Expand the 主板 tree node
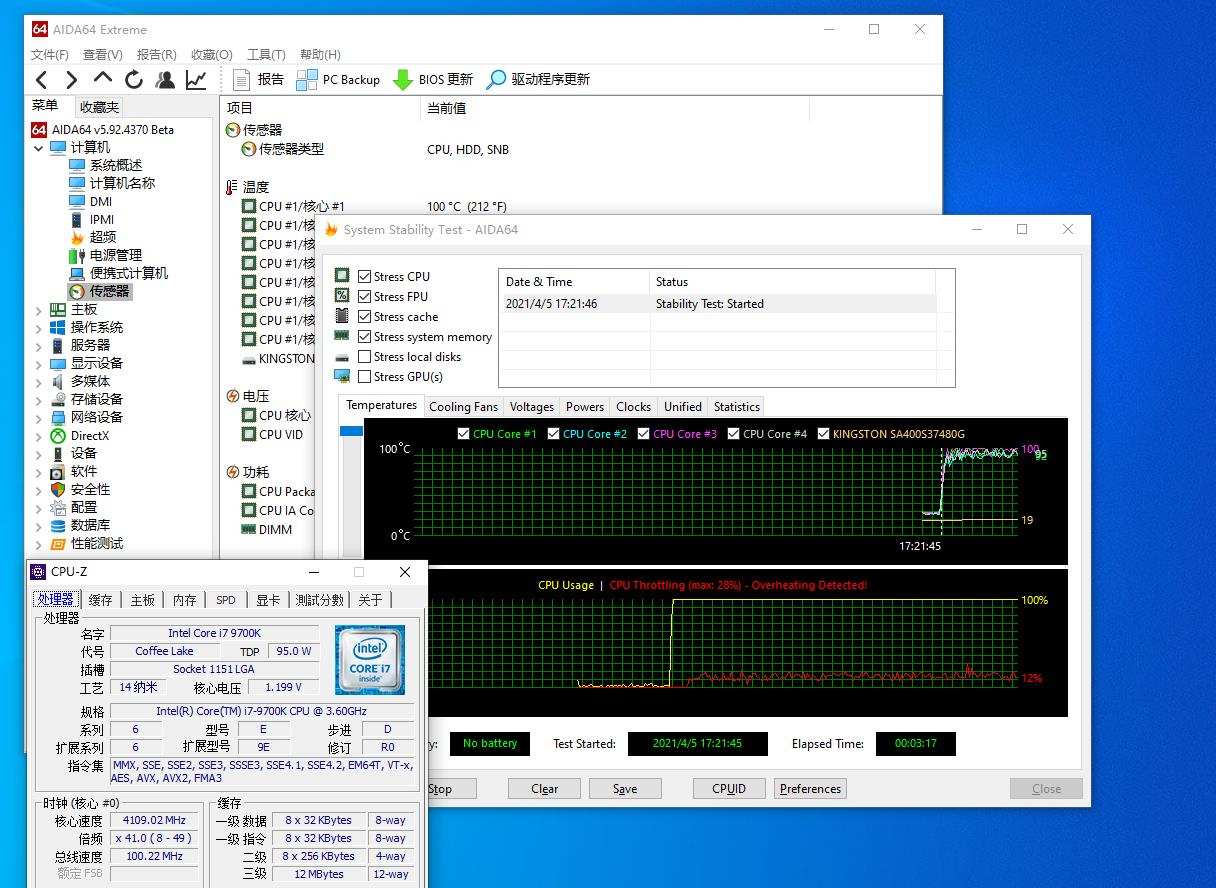Image resolution: width=1216 pixels, height=888 pixels. point(39,310)
